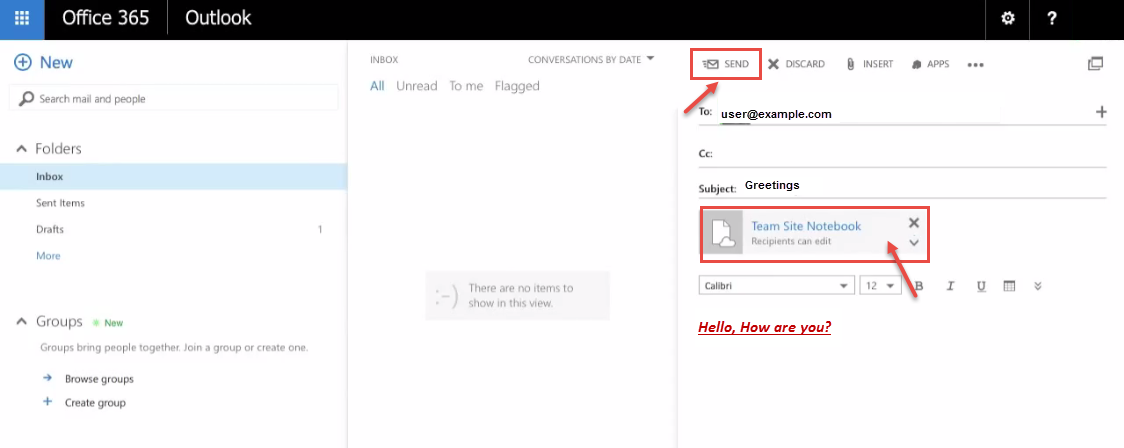
Task: Show more folders via More link
Action: click(x=48, y=256)
